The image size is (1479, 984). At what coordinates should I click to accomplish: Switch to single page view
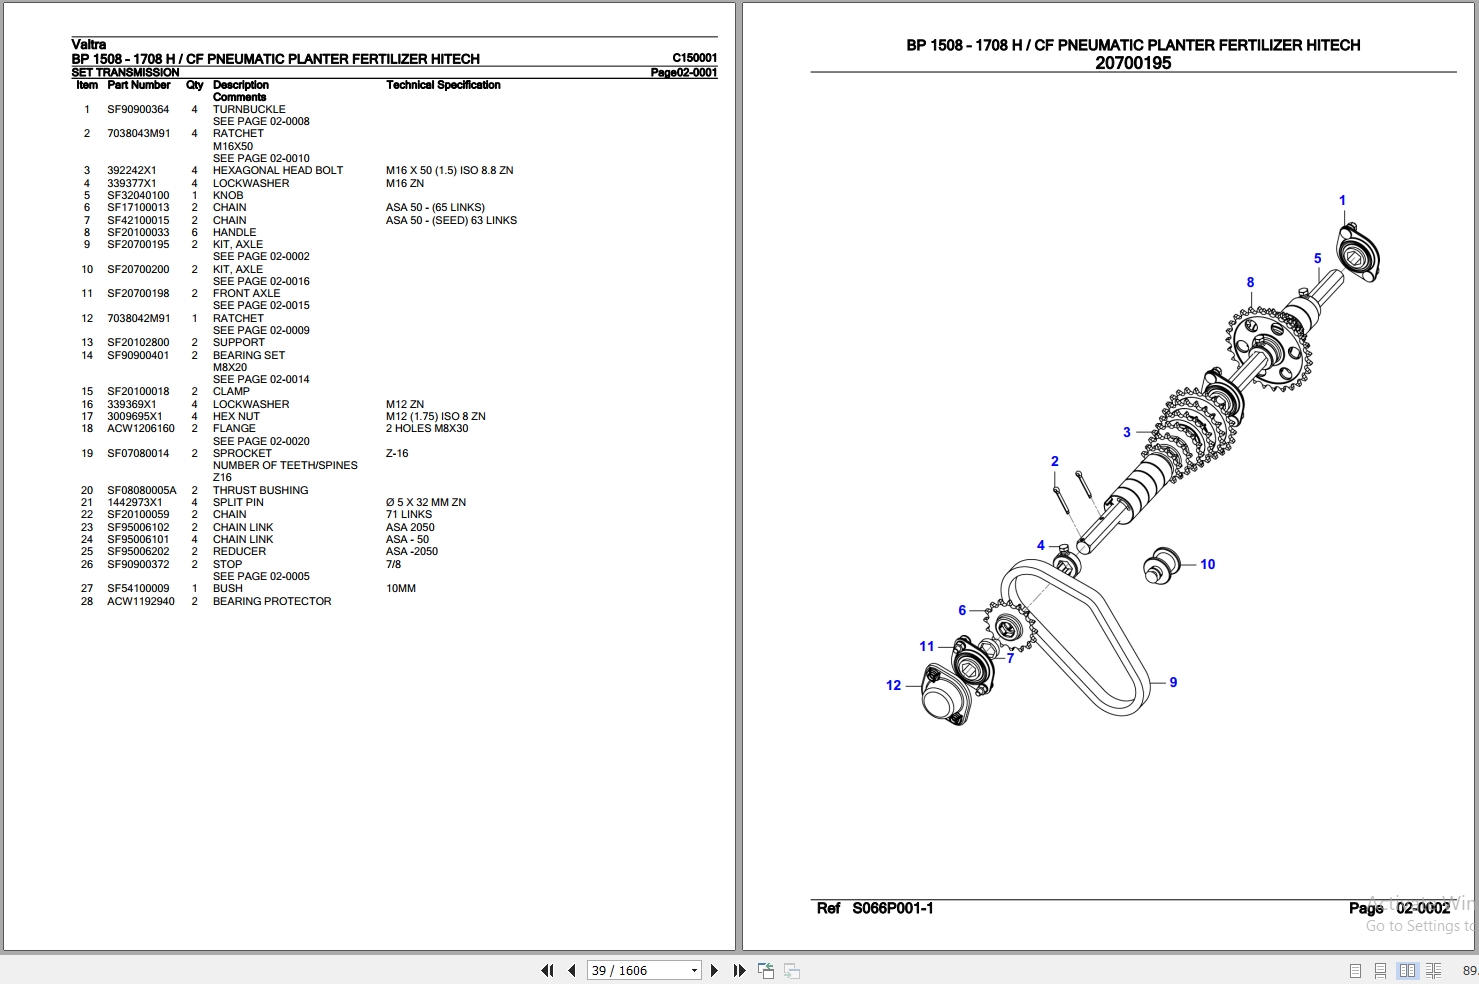pyautogui.click(x=1355, y=971)
